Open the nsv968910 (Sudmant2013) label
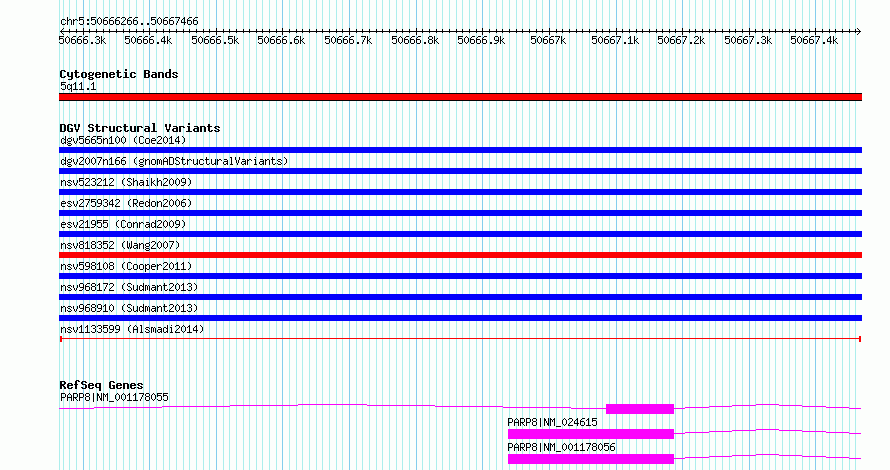The width and height of the screenshot is (890, 470). tap(129, 308)
